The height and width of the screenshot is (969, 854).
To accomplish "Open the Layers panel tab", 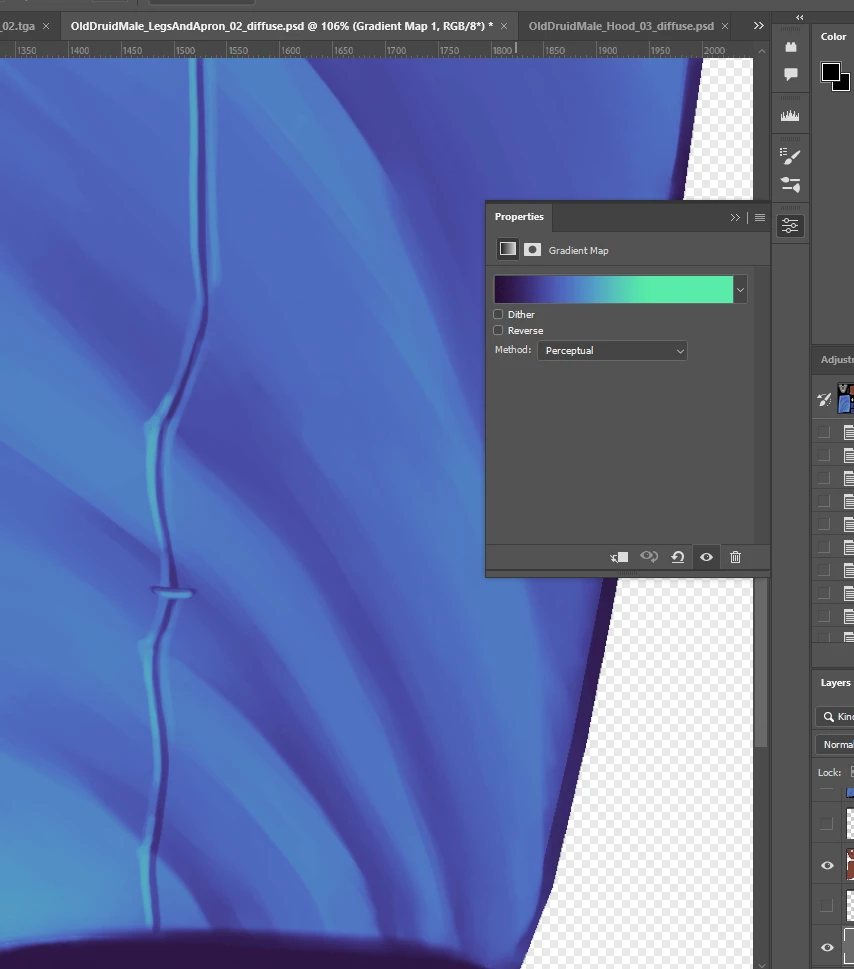I will [x=835, y=683].
